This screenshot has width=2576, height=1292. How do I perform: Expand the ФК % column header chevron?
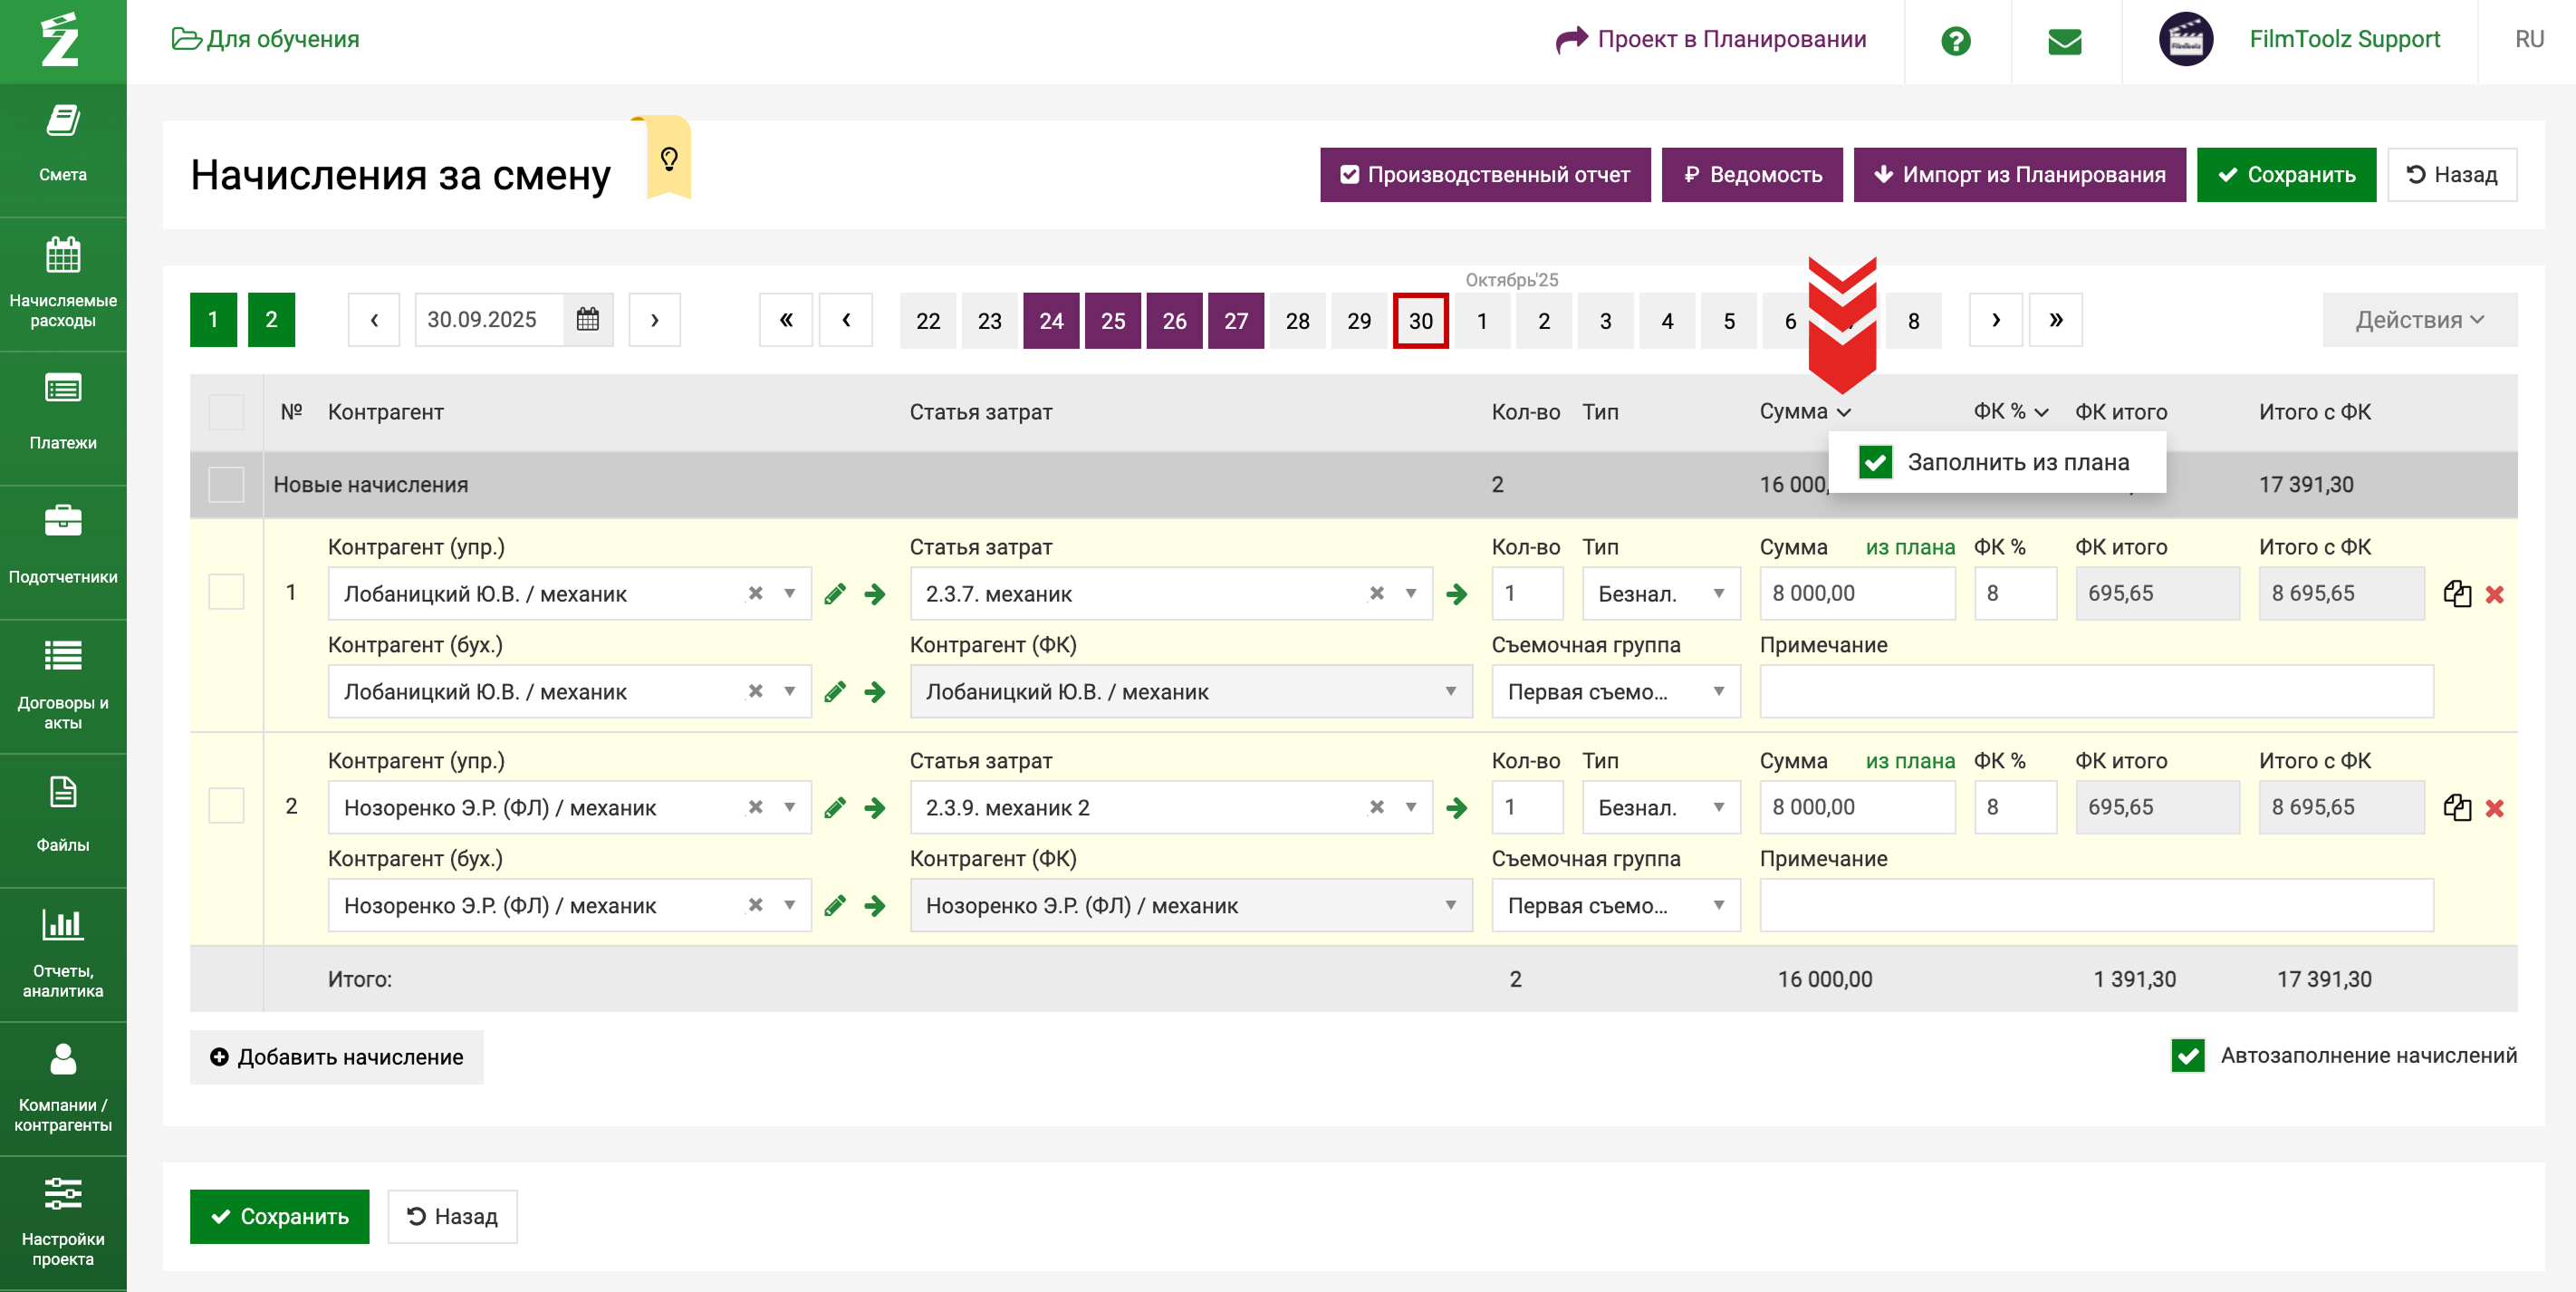click(x=2041, y=412)
